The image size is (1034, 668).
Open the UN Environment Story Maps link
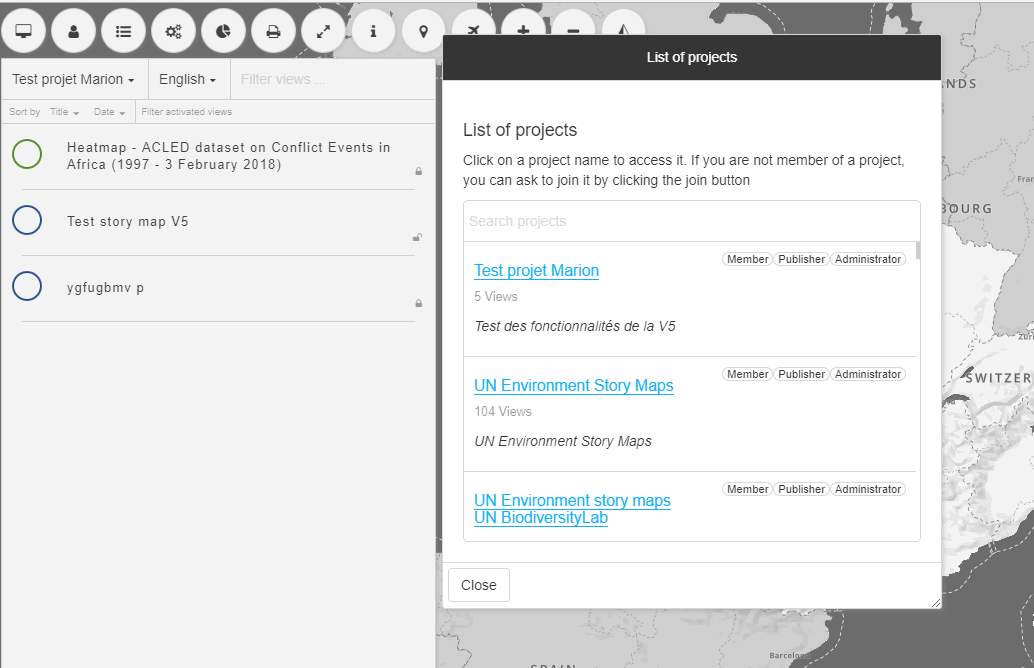[574, 386]
